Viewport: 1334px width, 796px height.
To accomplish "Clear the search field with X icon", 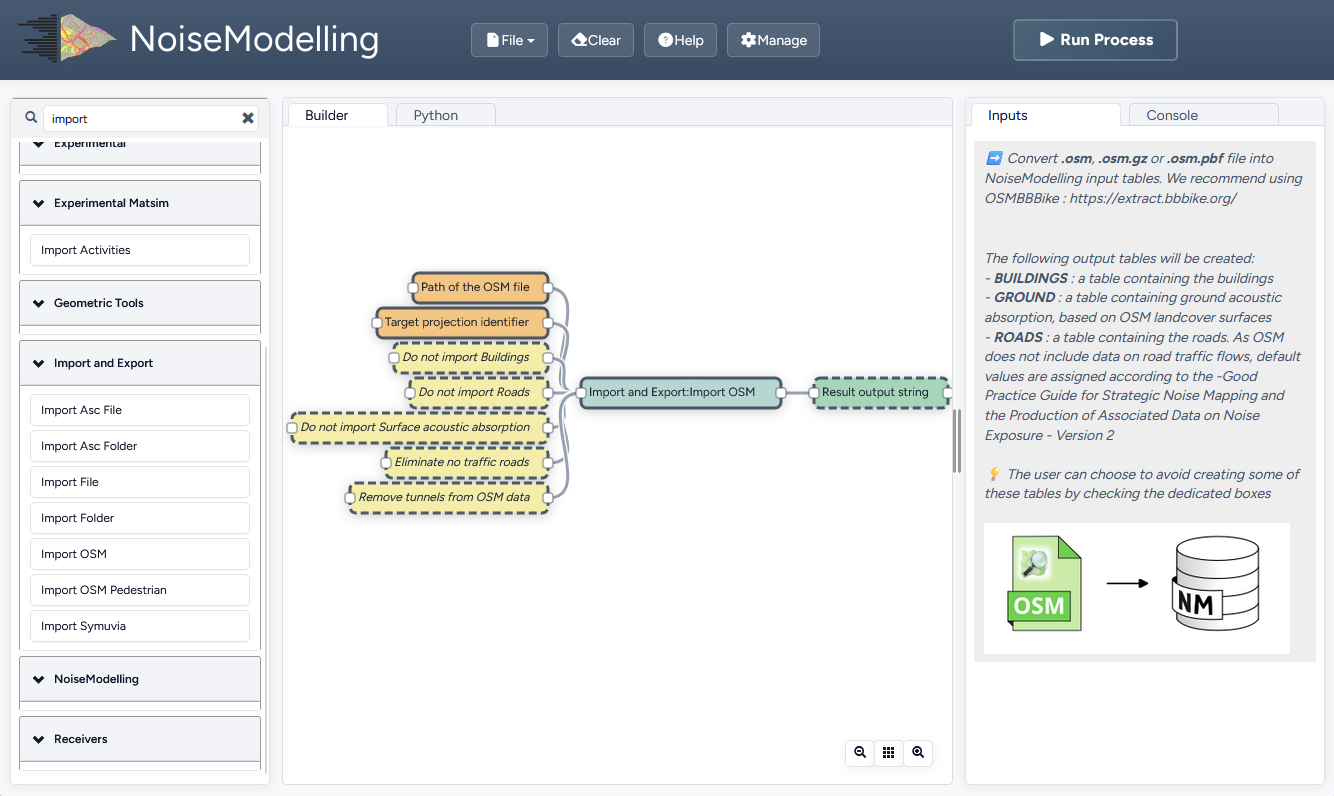I will (248, 118).
